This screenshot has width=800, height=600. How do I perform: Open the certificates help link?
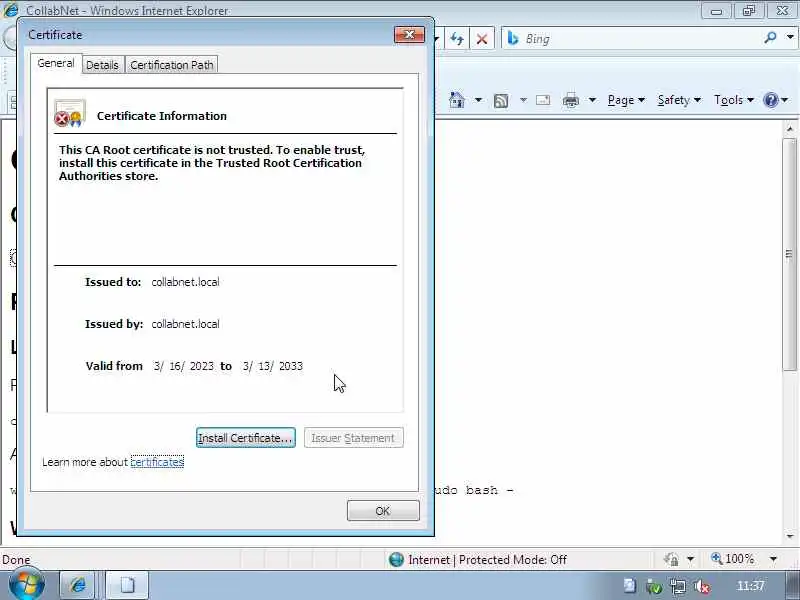click(x=157, y=462)
